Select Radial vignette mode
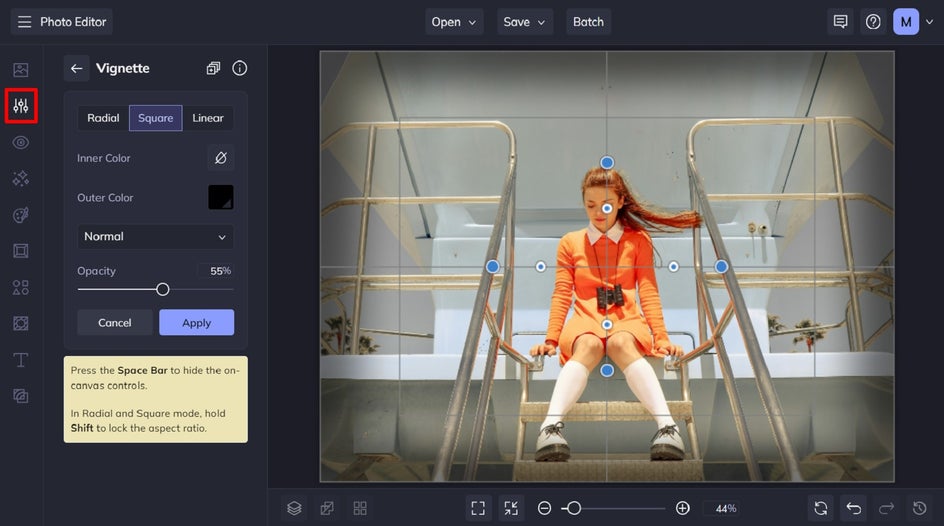 pyautogui.click(x=103, y=118)
